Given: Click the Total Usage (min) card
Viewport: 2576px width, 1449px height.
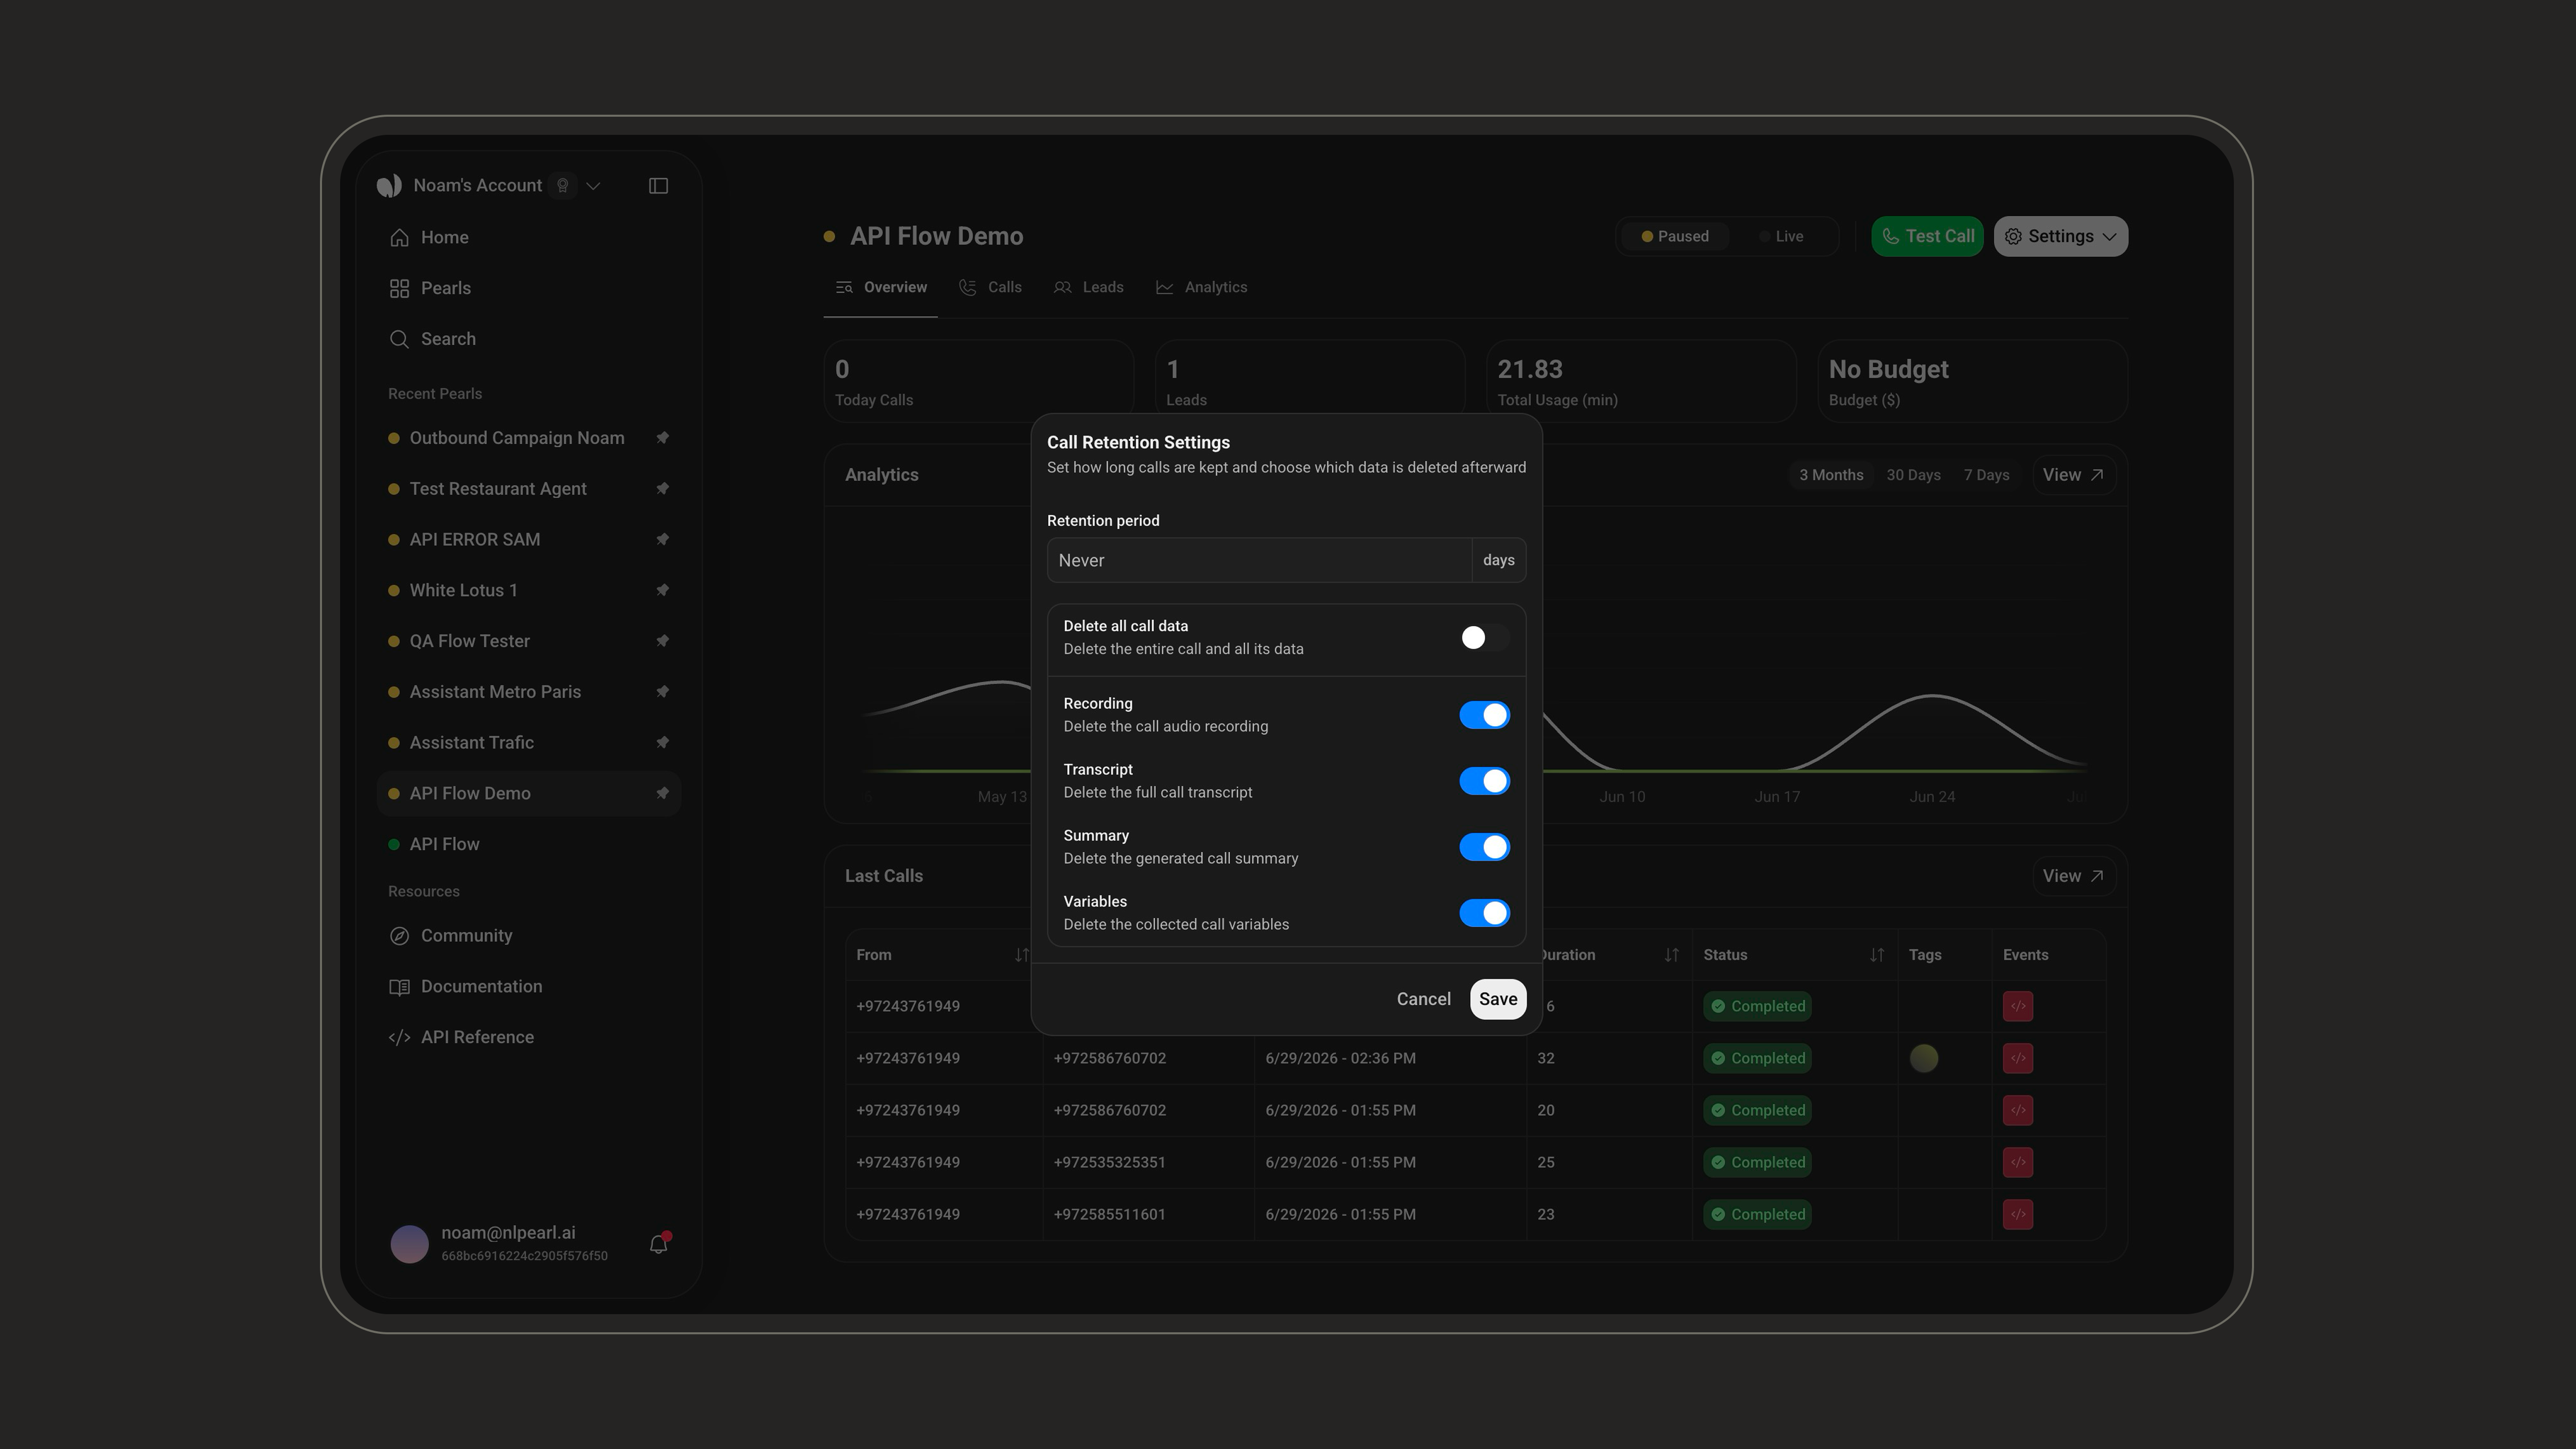Looking at the screenshot, I should pos(1641,381).
